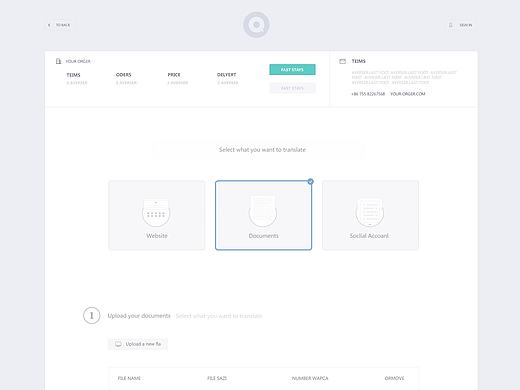This screenshot has height=390, width=520.
Task: Open the circular logo at top center
Action: coord(256,25)
